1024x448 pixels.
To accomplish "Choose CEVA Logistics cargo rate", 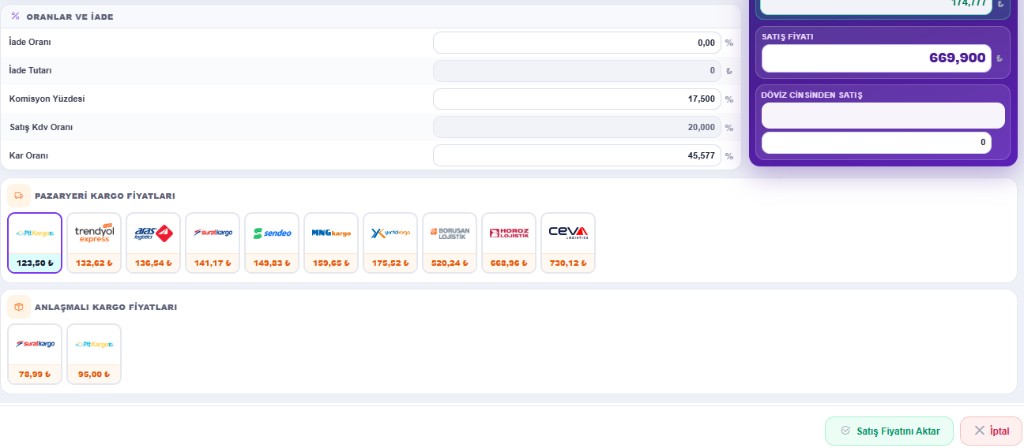I will (x=568, y=243).
